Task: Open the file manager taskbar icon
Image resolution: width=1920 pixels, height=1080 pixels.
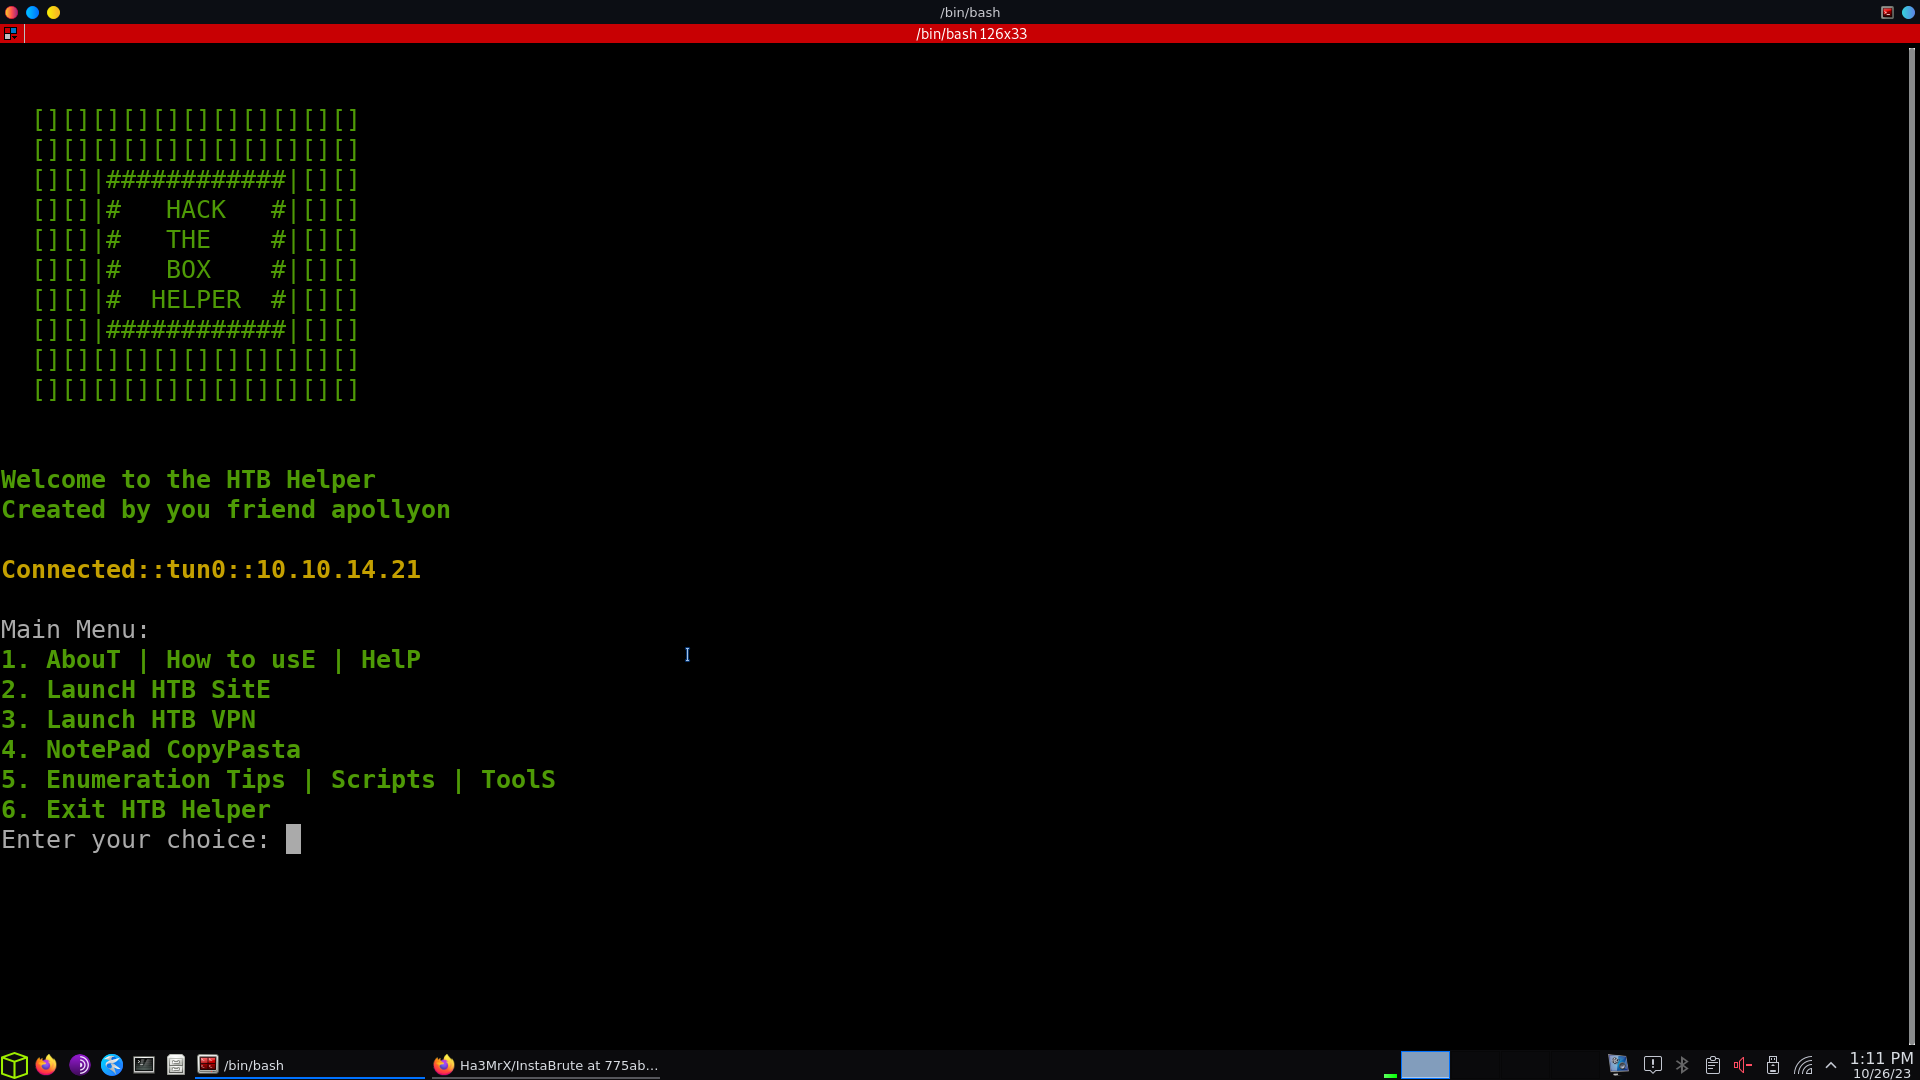Action: click(176, 1065)
